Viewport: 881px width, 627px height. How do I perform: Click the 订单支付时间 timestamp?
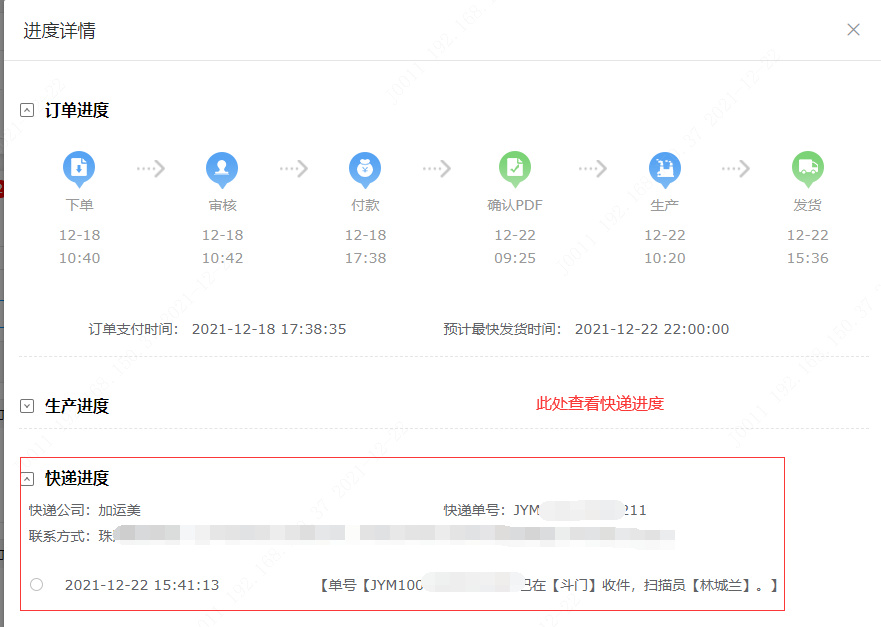tap(268, 329)
